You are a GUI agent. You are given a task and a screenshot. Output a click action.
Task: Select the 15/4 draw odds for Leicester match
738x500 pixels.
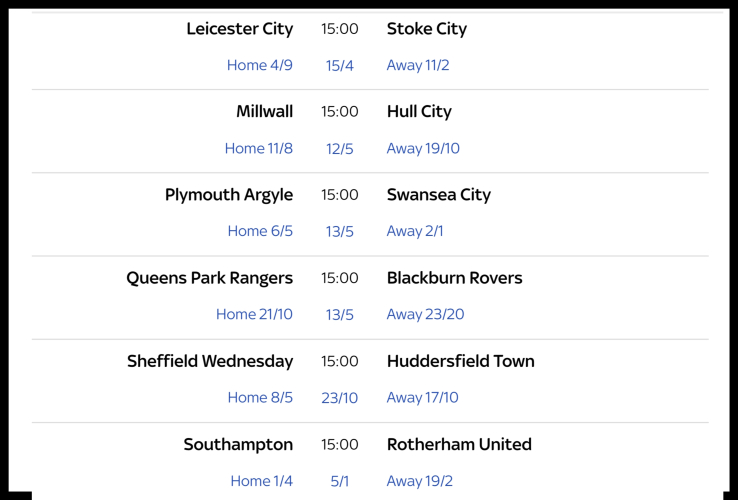click(340, 66)
